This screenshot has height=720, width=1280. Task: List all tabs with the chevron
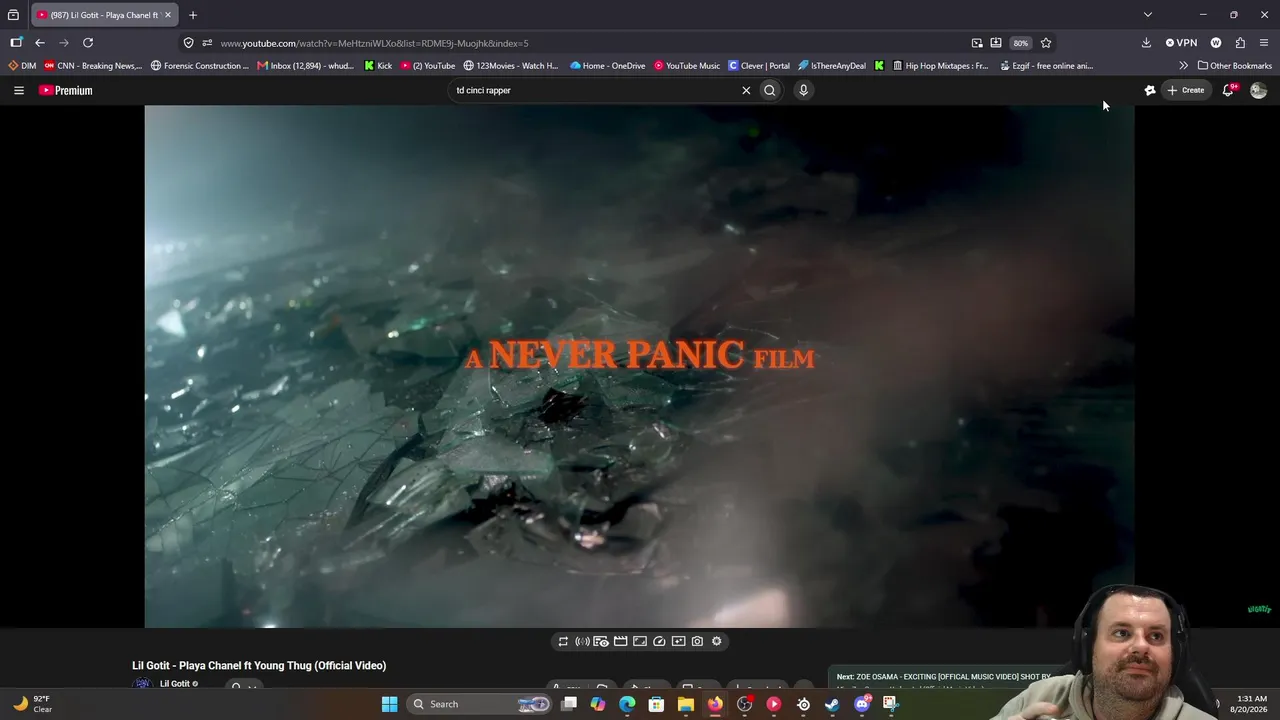click(x=1148, y=15)
